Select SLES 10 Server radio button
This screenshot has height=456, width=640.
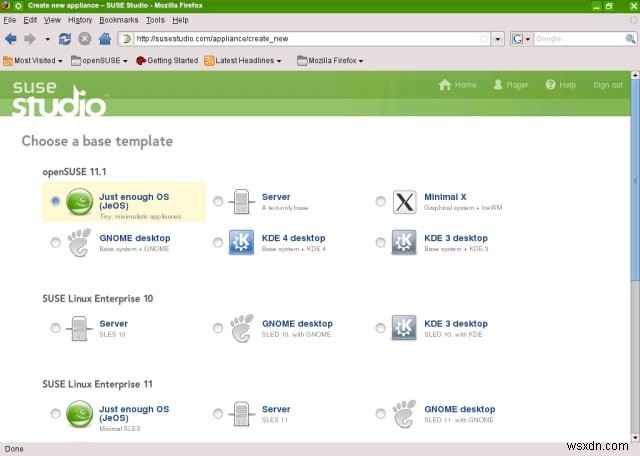tap(56, 328)
